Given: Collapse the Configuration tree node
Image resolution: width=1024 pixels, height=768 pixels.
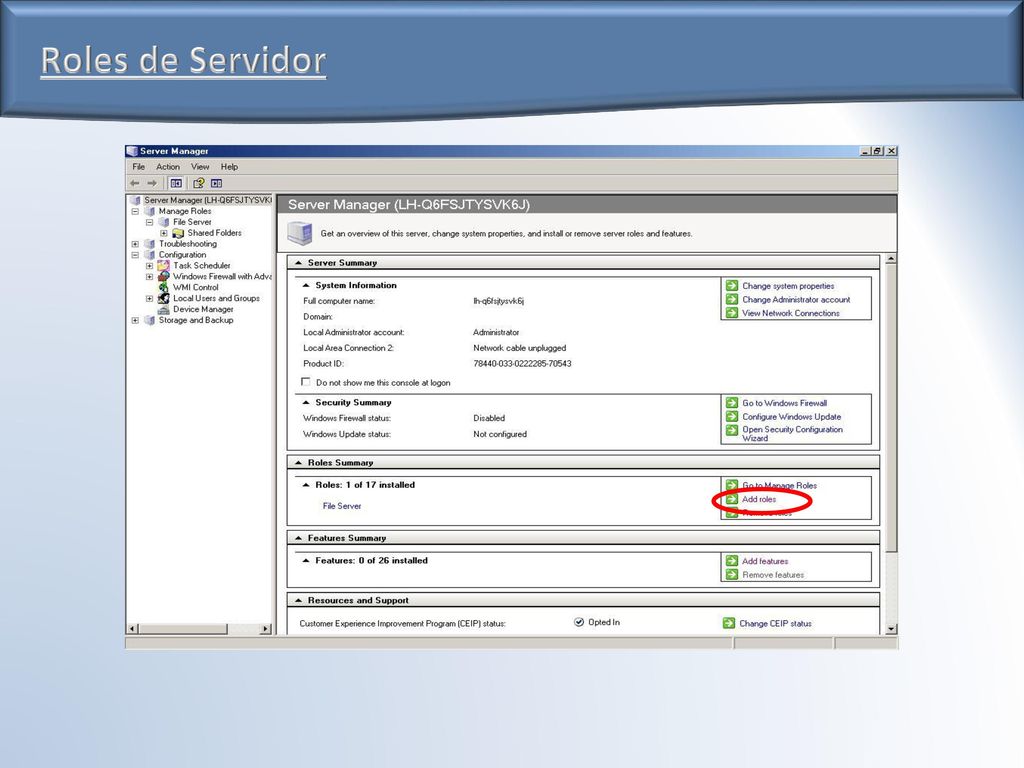Looking at the screenshot, I should pyautogui.click(x=135, y=255).
